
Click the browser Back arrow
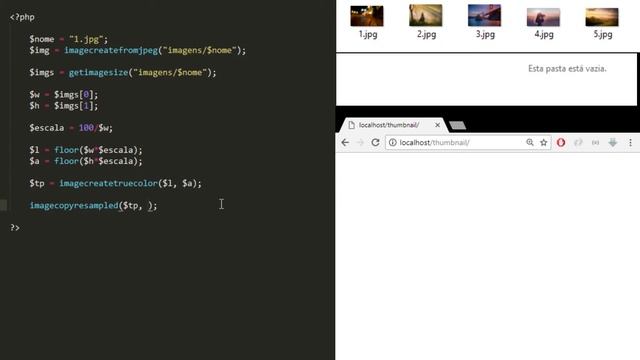click(x=345, y=142)
